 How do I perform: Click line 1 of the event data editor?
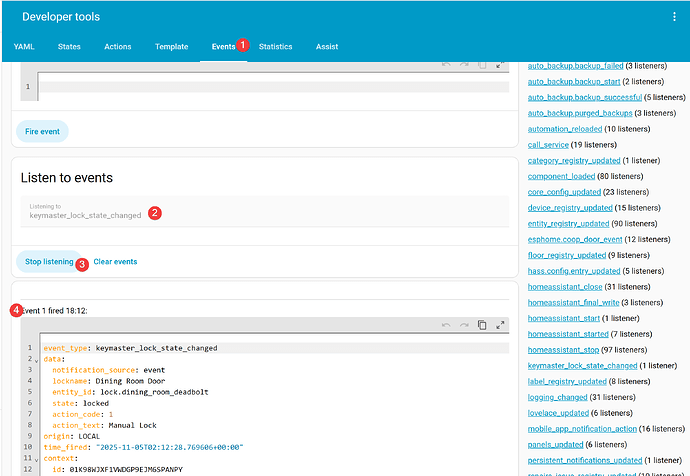pyautogui.click(x=274, y=87)
